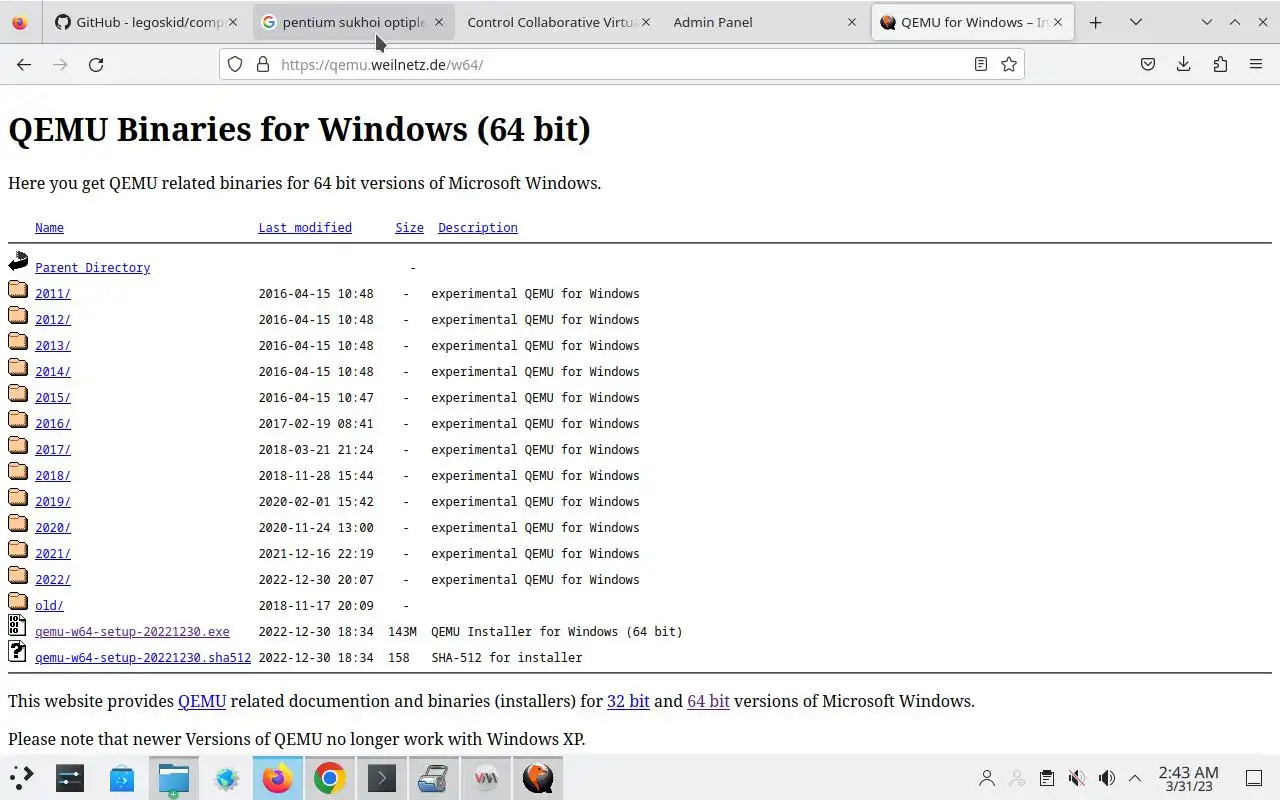
Task: Click the unknown file icon beside .sha512
Action: click(x=18, y=652)
